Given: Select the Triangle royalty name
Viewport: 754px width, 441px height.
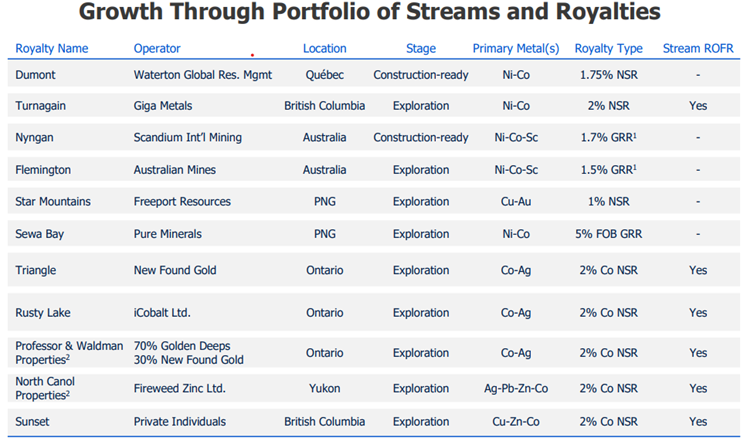Looking at the screenshot, I should coord(36,270).
